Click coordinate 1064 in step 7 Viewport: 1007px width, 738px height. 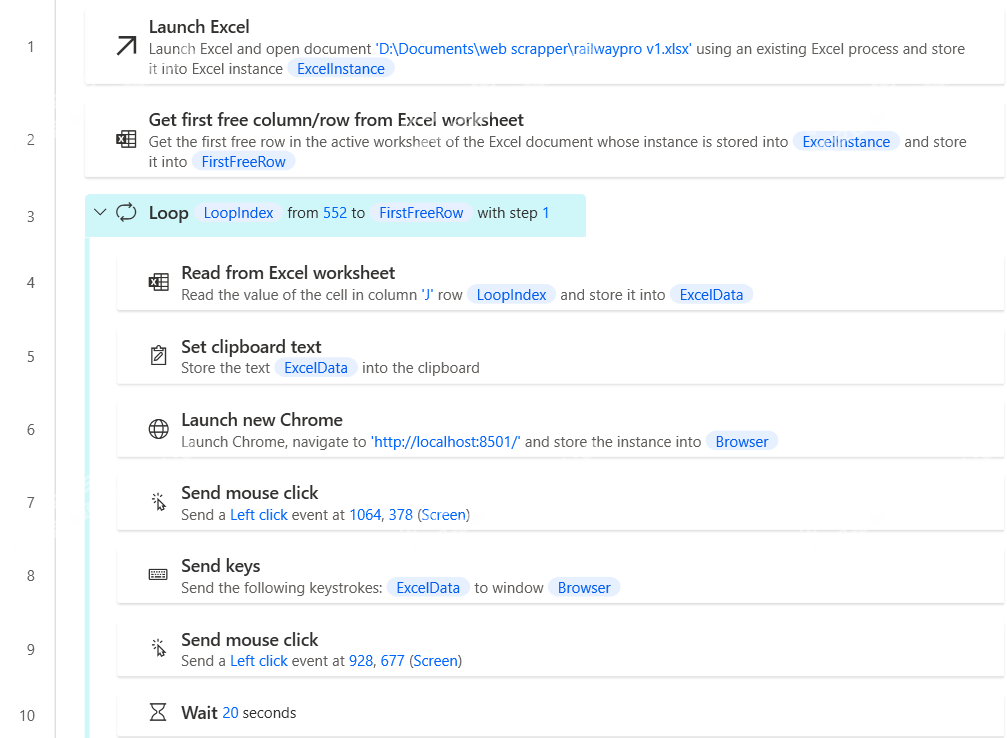tap(365, 515)
